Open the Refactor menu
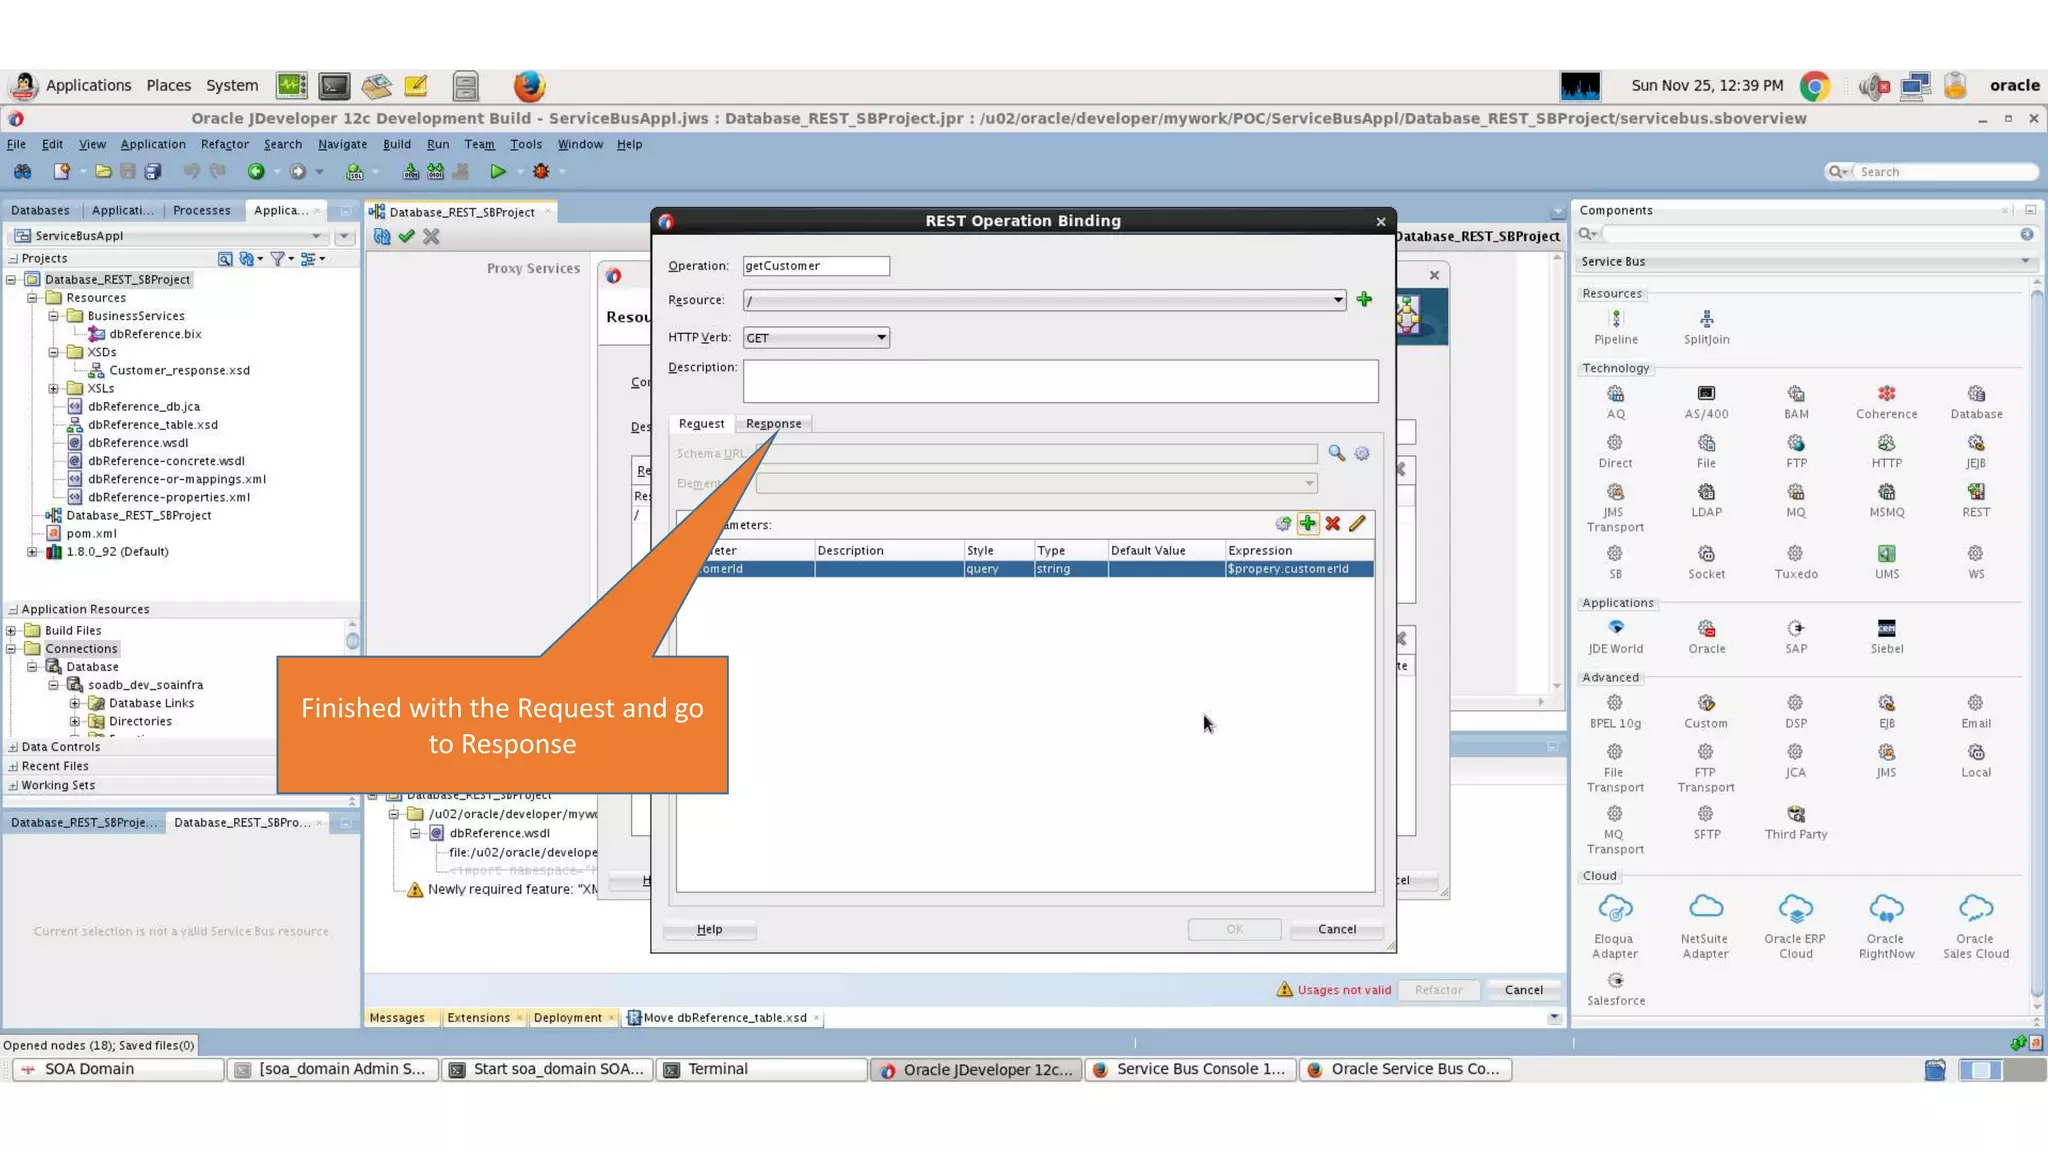 tap(224, 144)
